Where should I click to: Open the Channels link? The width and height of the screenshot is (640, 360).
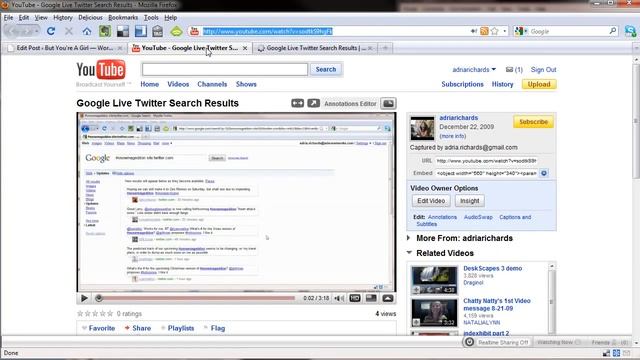coord(212,84)
